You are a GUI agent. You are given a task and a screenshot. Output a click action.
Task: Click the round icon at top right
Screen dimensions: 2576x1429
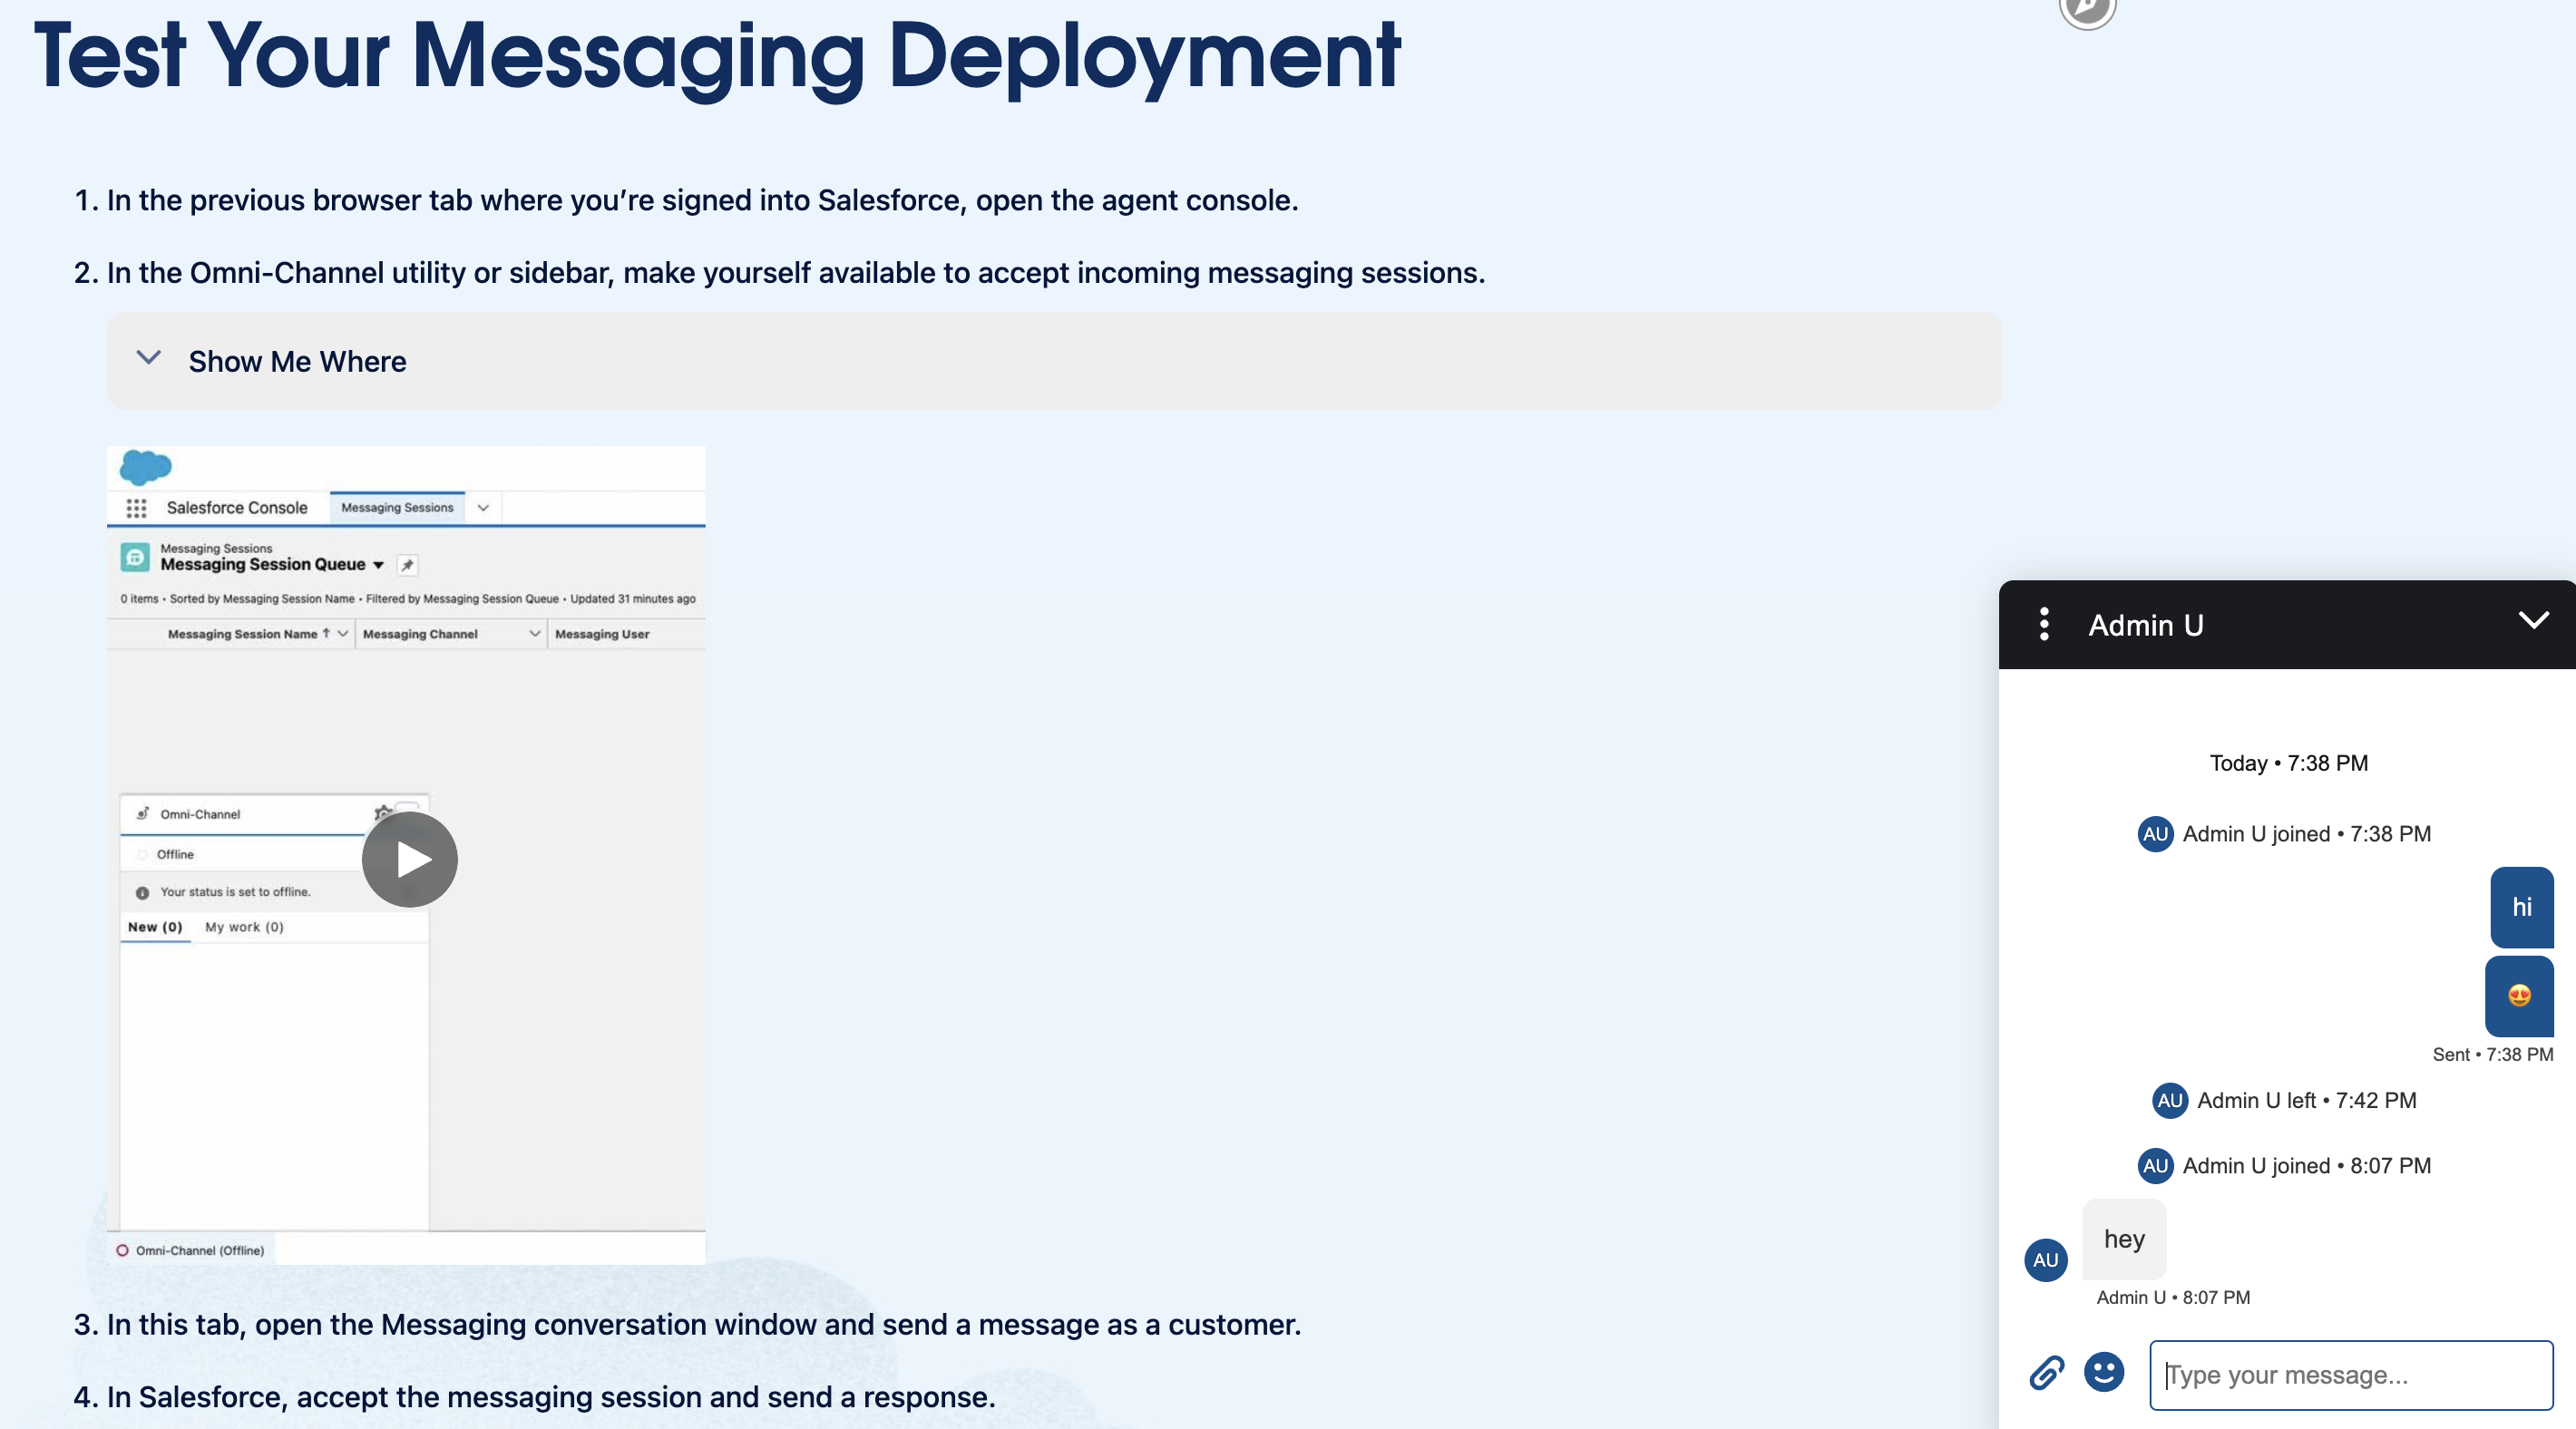click(x=2087, y=10)
